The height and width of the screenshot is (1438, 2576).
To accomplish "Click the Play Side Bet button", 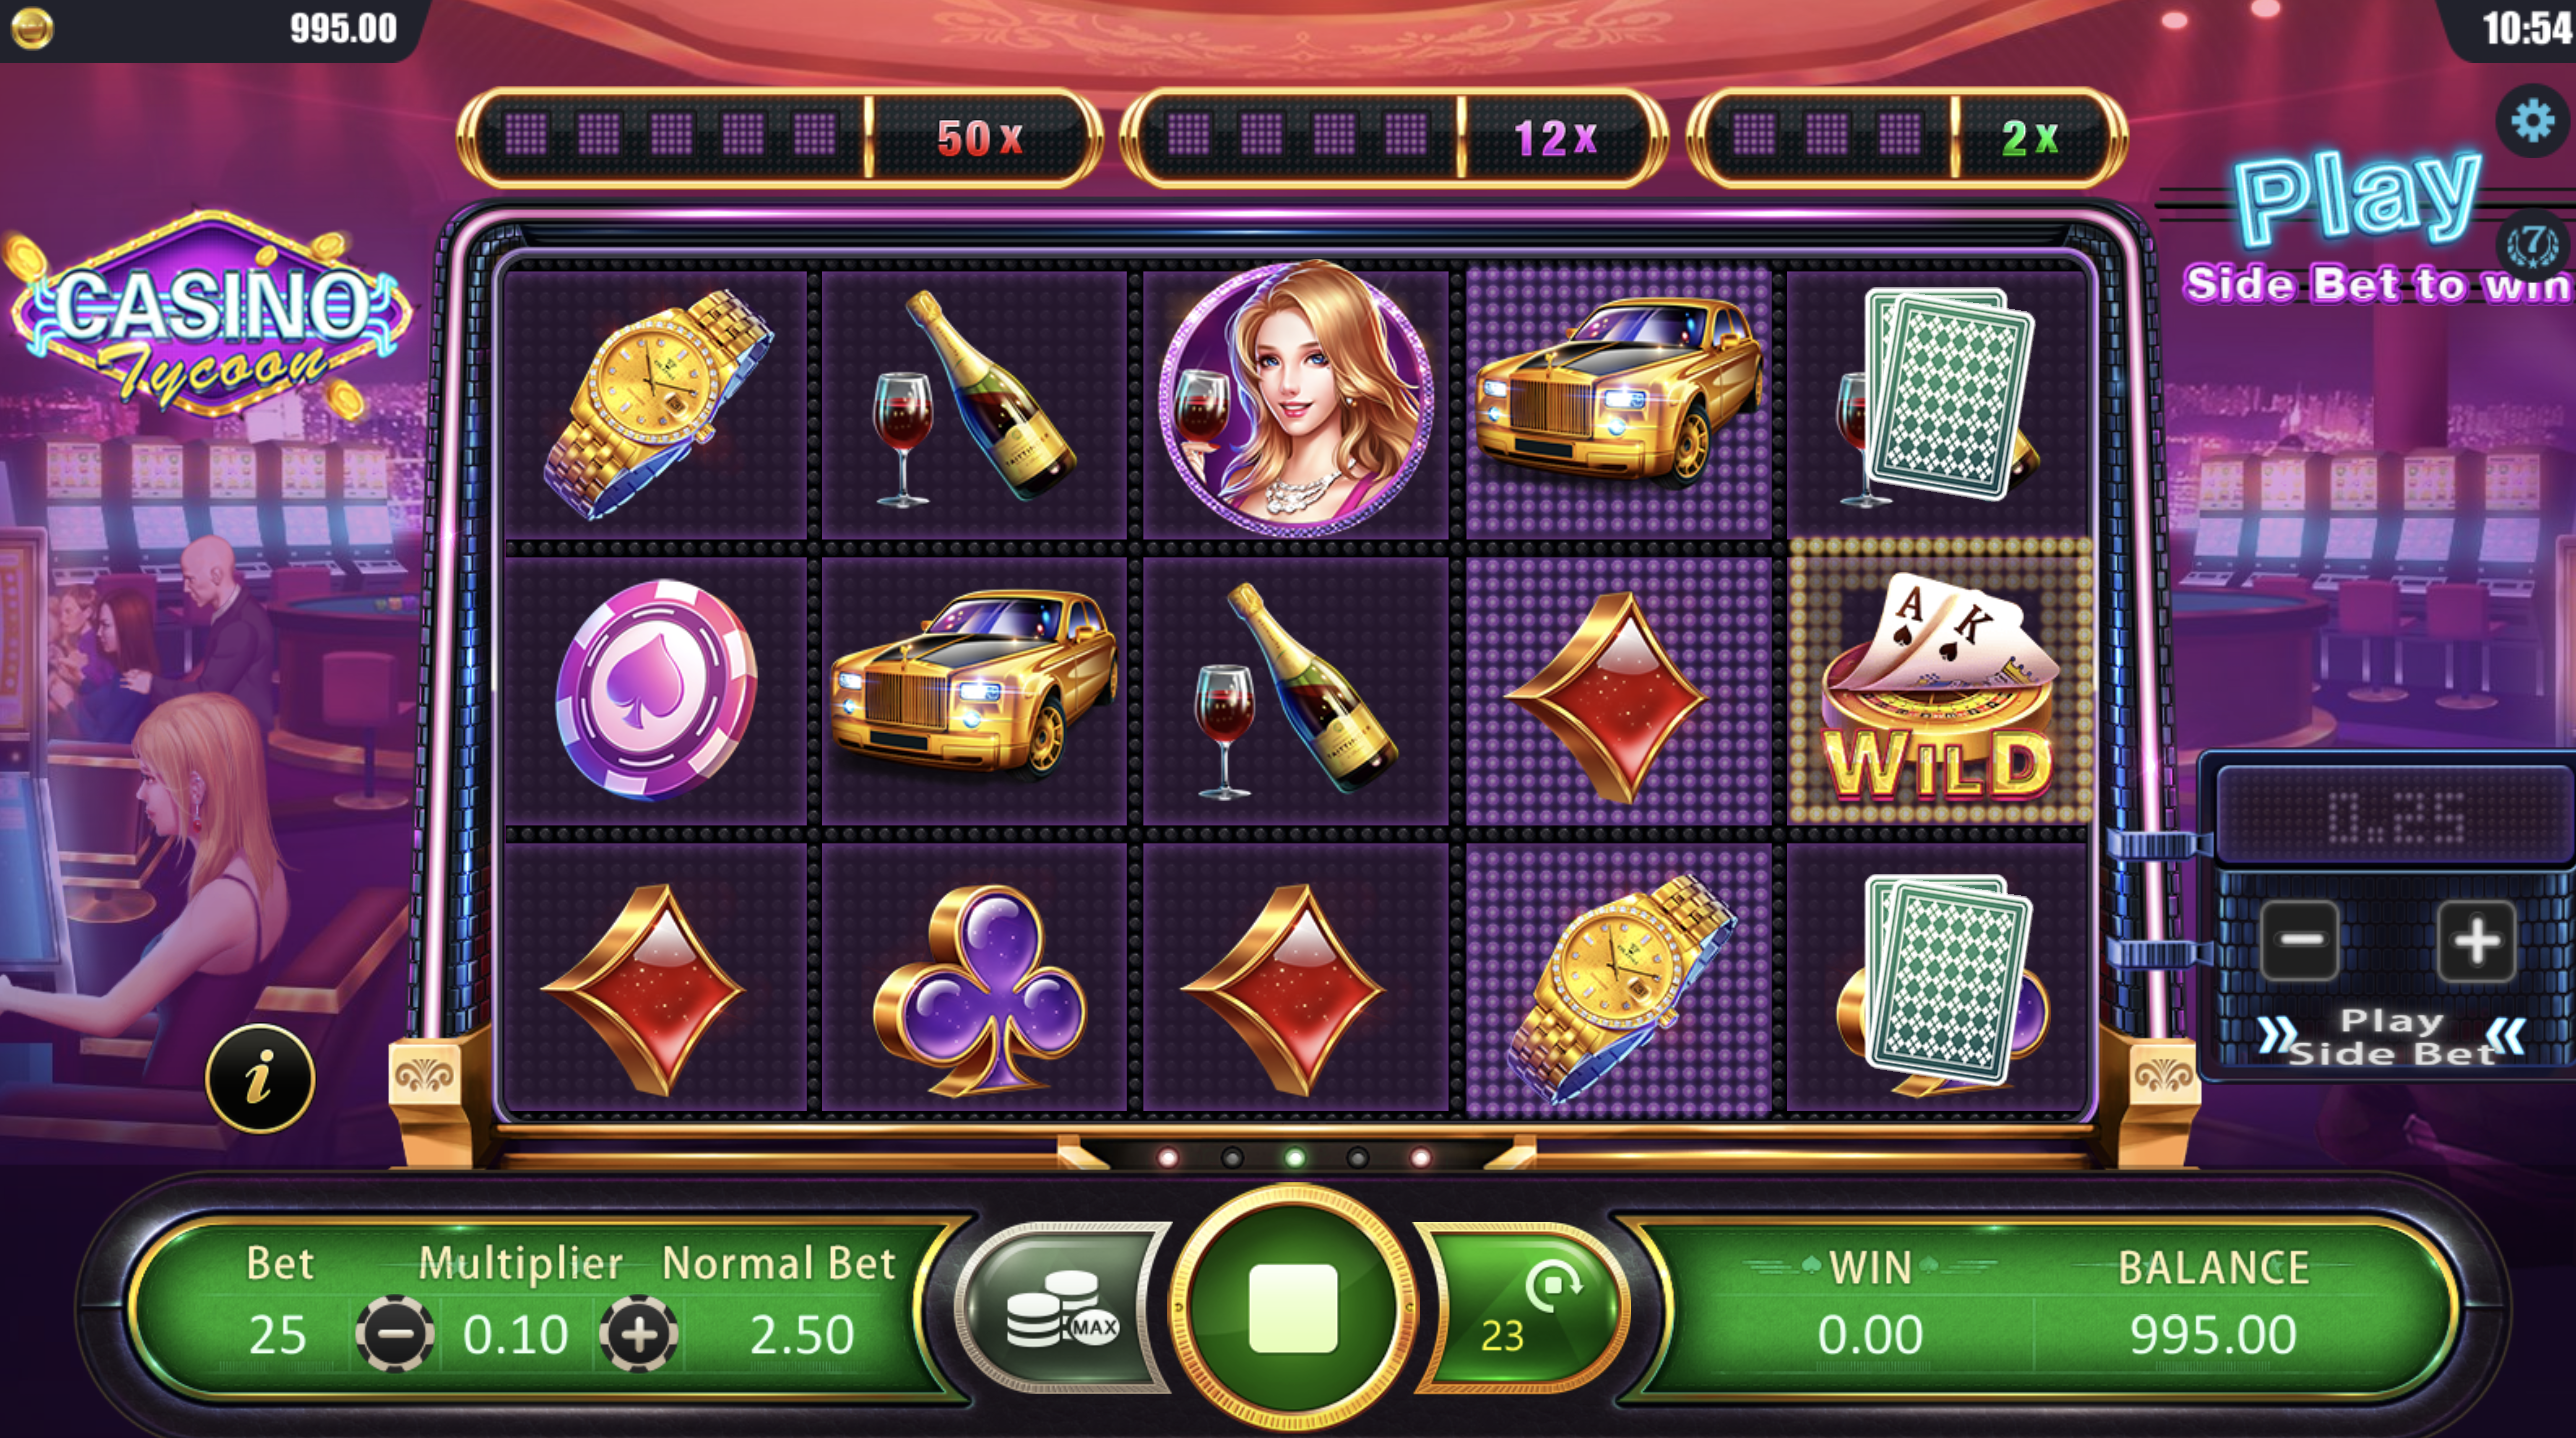I will coord(2392,1037).
